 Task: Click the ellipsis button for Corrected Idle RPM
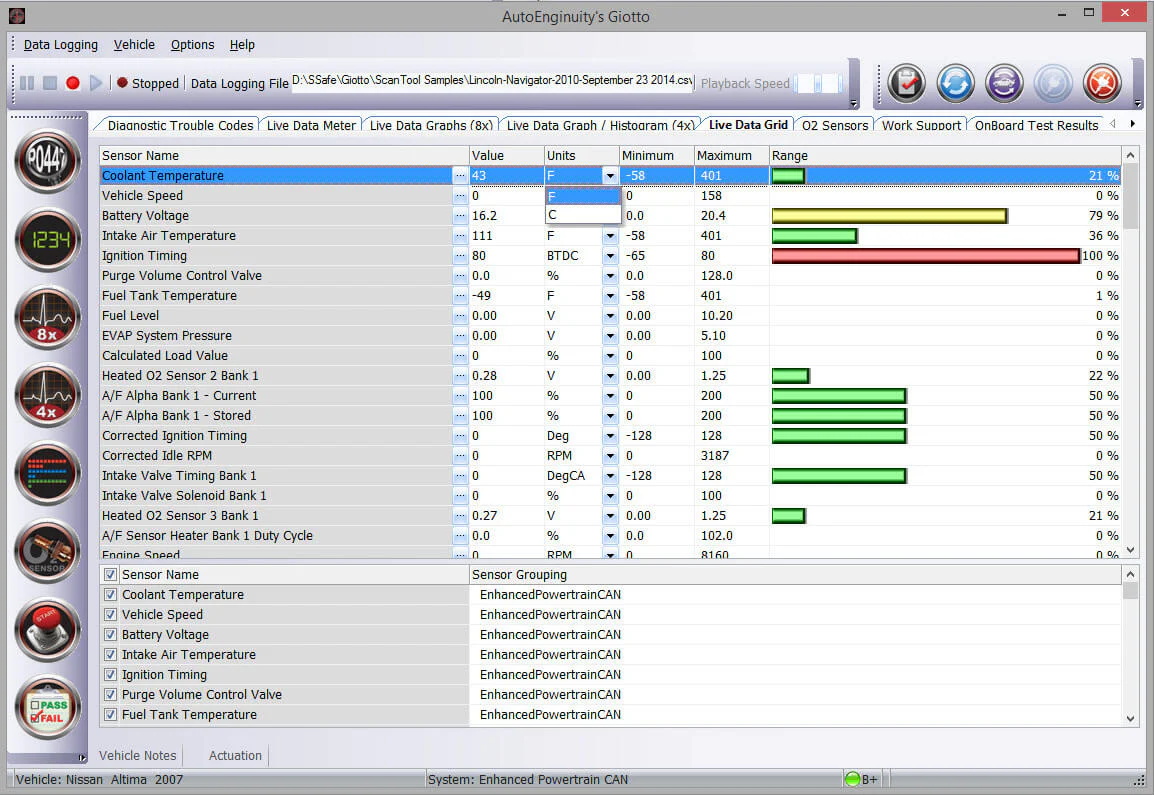460,456
